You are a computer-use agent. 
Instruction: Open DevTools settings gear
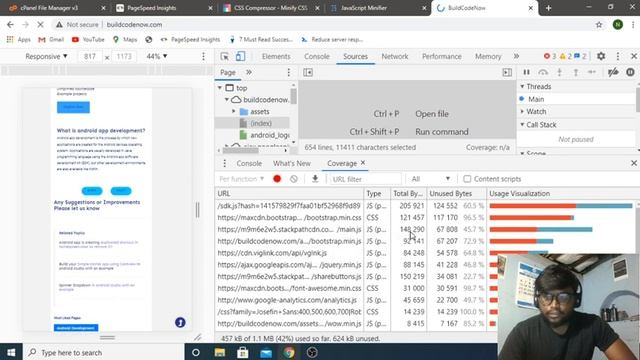pyautogui.click(x=601, y=56)
